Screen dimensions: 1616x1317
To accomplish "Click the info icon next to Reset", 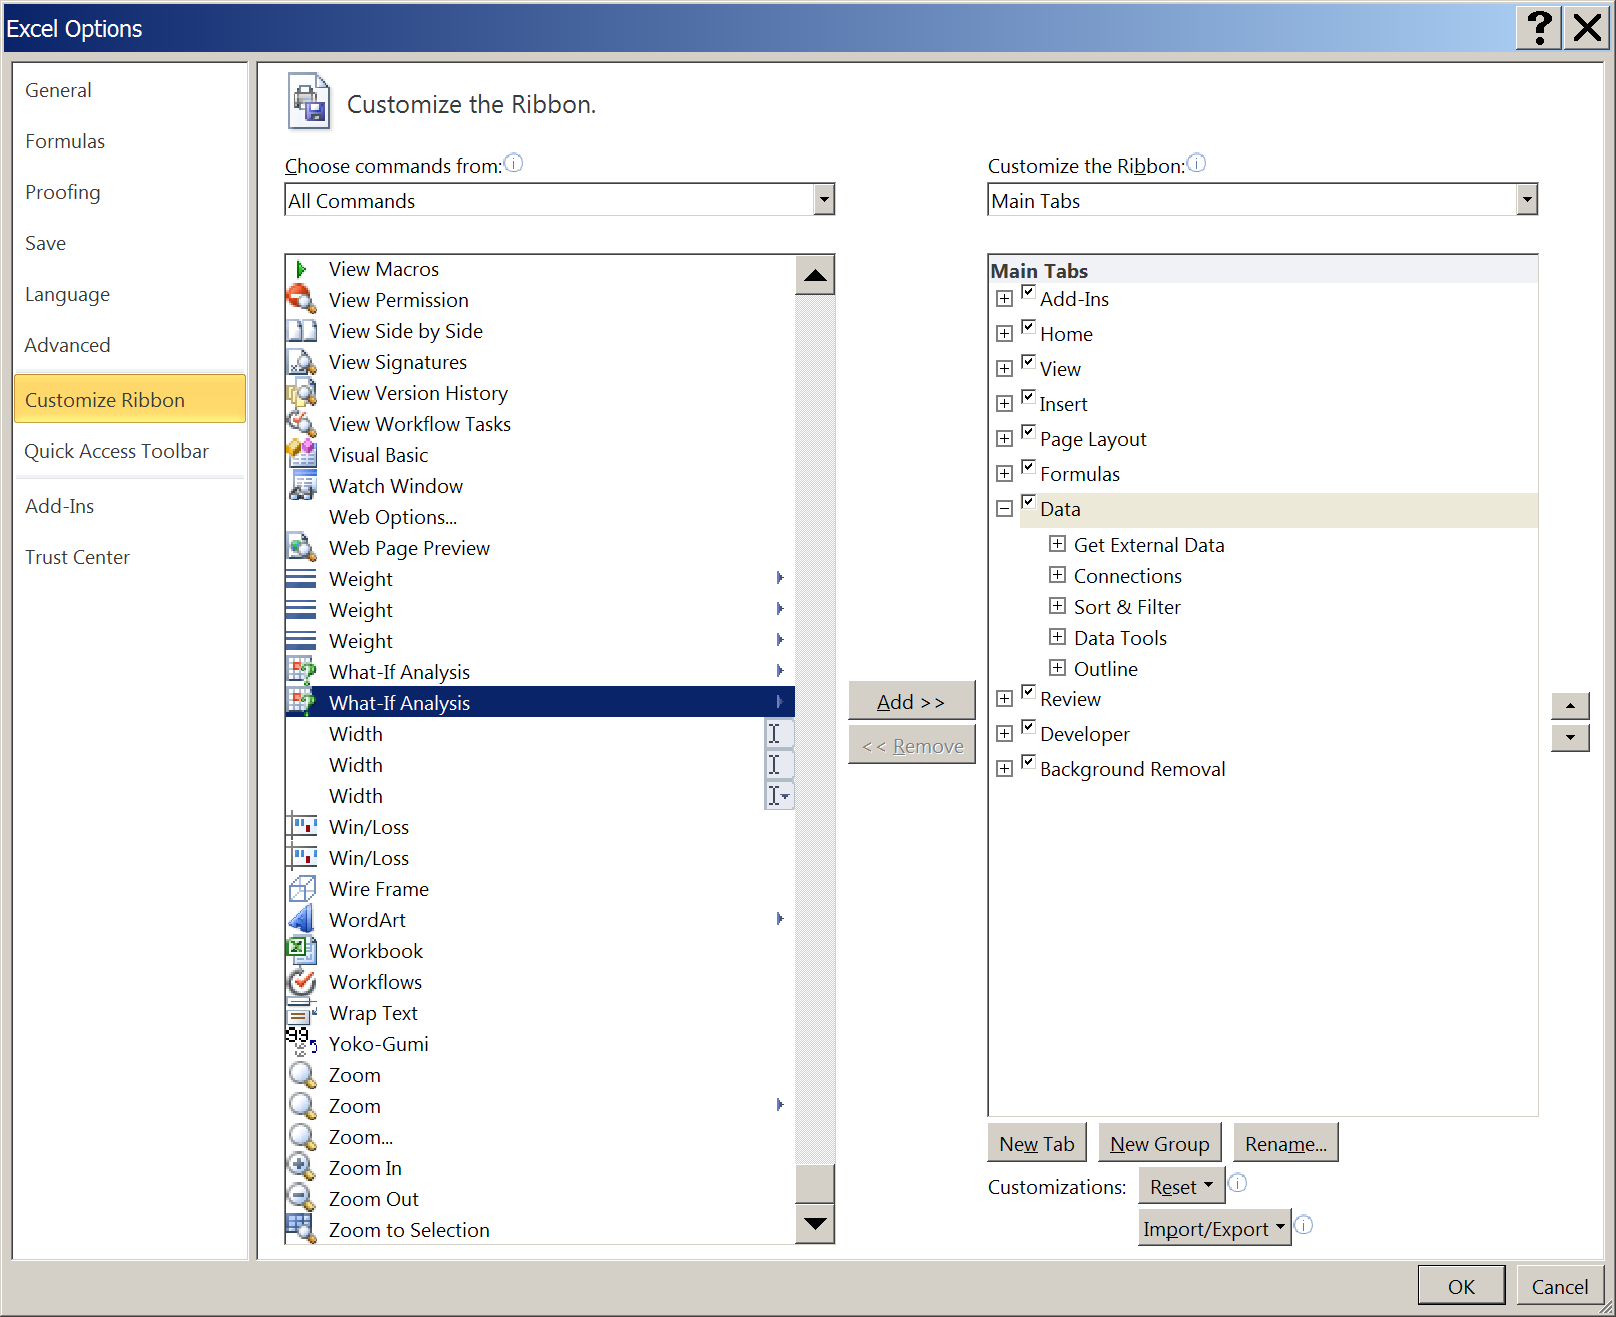I will tap(1237, 1183).
